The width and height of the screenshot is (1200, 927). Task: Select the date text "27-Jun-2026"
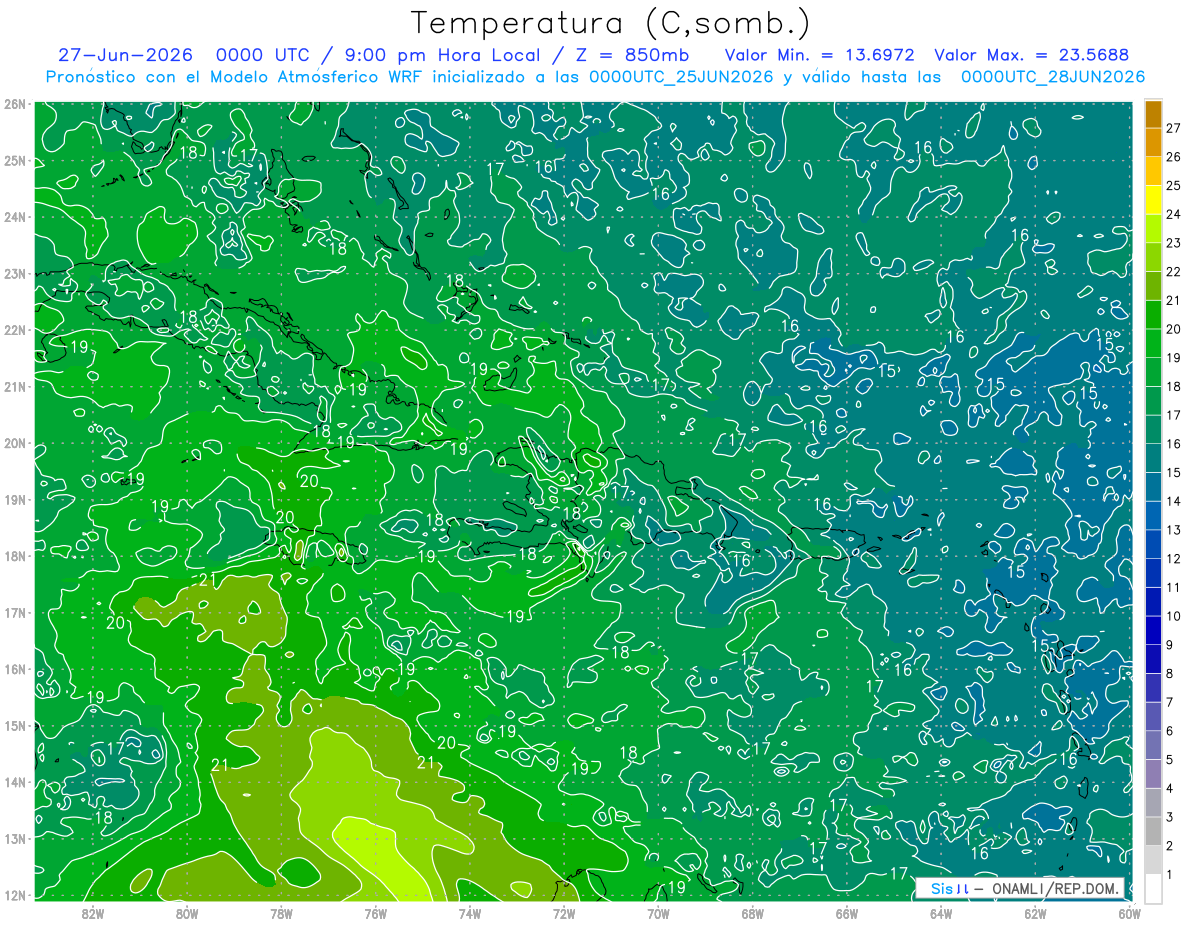coord(124,55)
